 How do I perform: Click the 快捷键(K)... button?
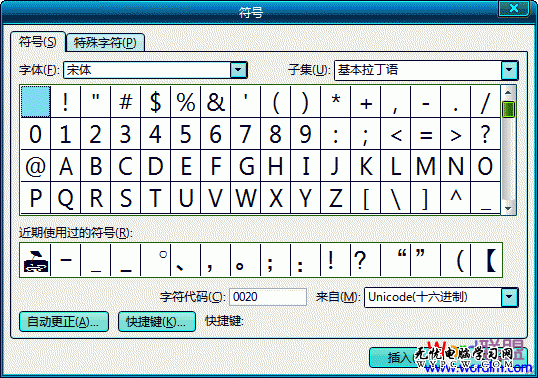pos(157,322)
